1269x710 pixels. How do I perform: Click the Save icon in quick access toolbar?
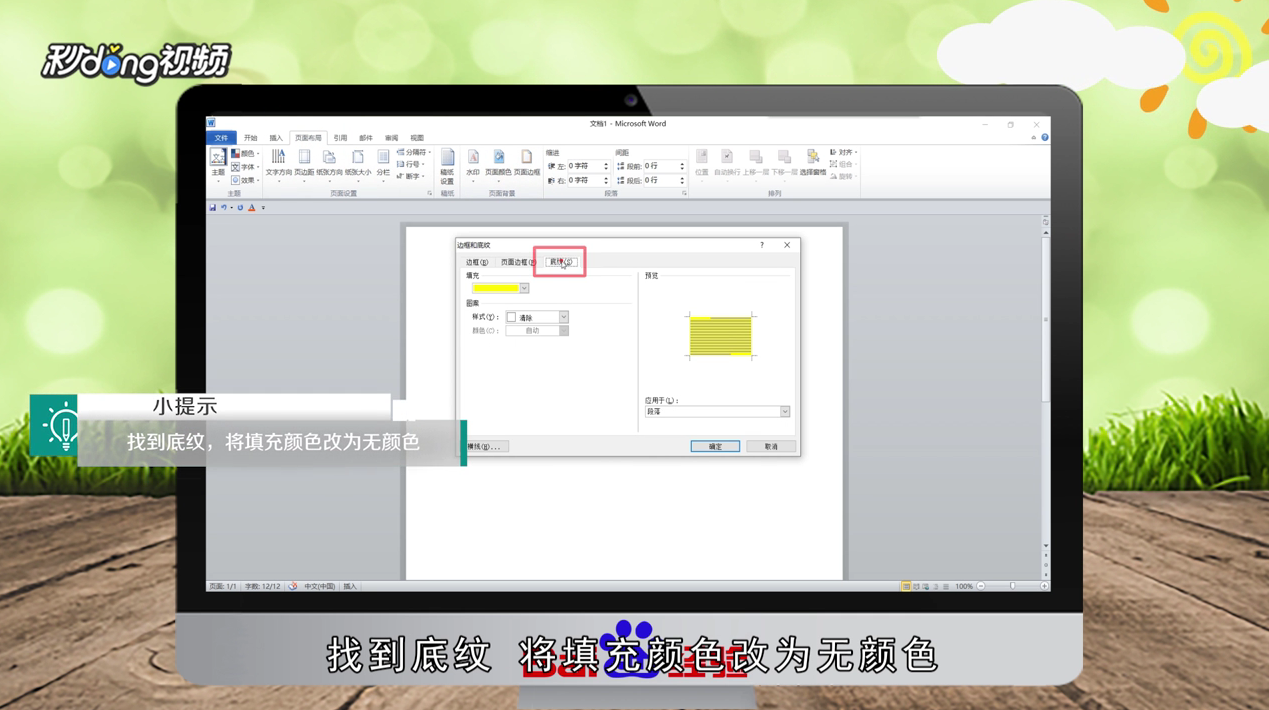point(213,208)
